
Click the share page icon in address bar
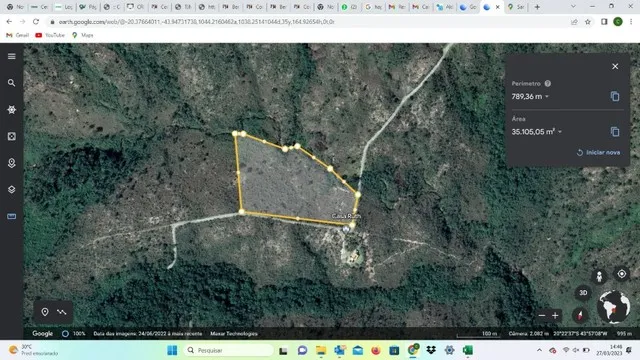574,22
